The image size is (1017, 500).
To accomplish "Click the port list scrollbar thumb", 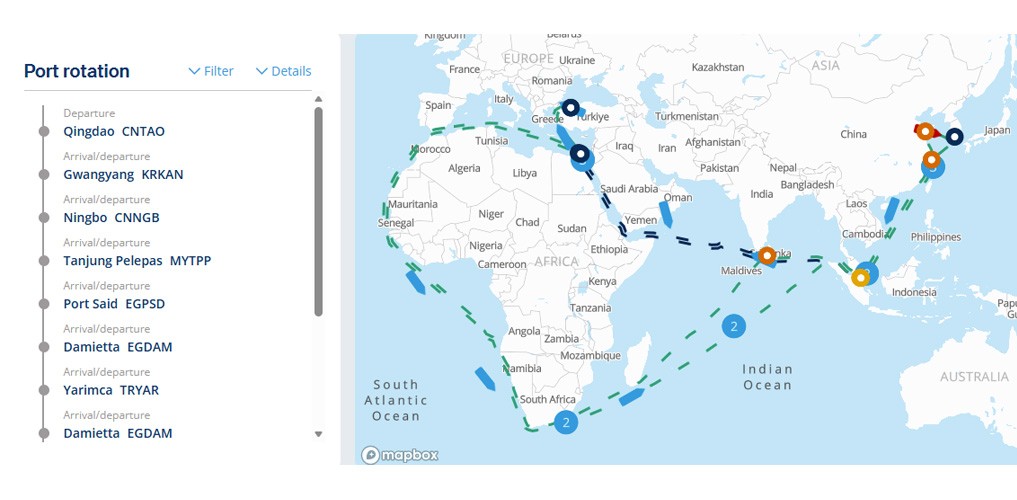I will (x=318, y=211).
